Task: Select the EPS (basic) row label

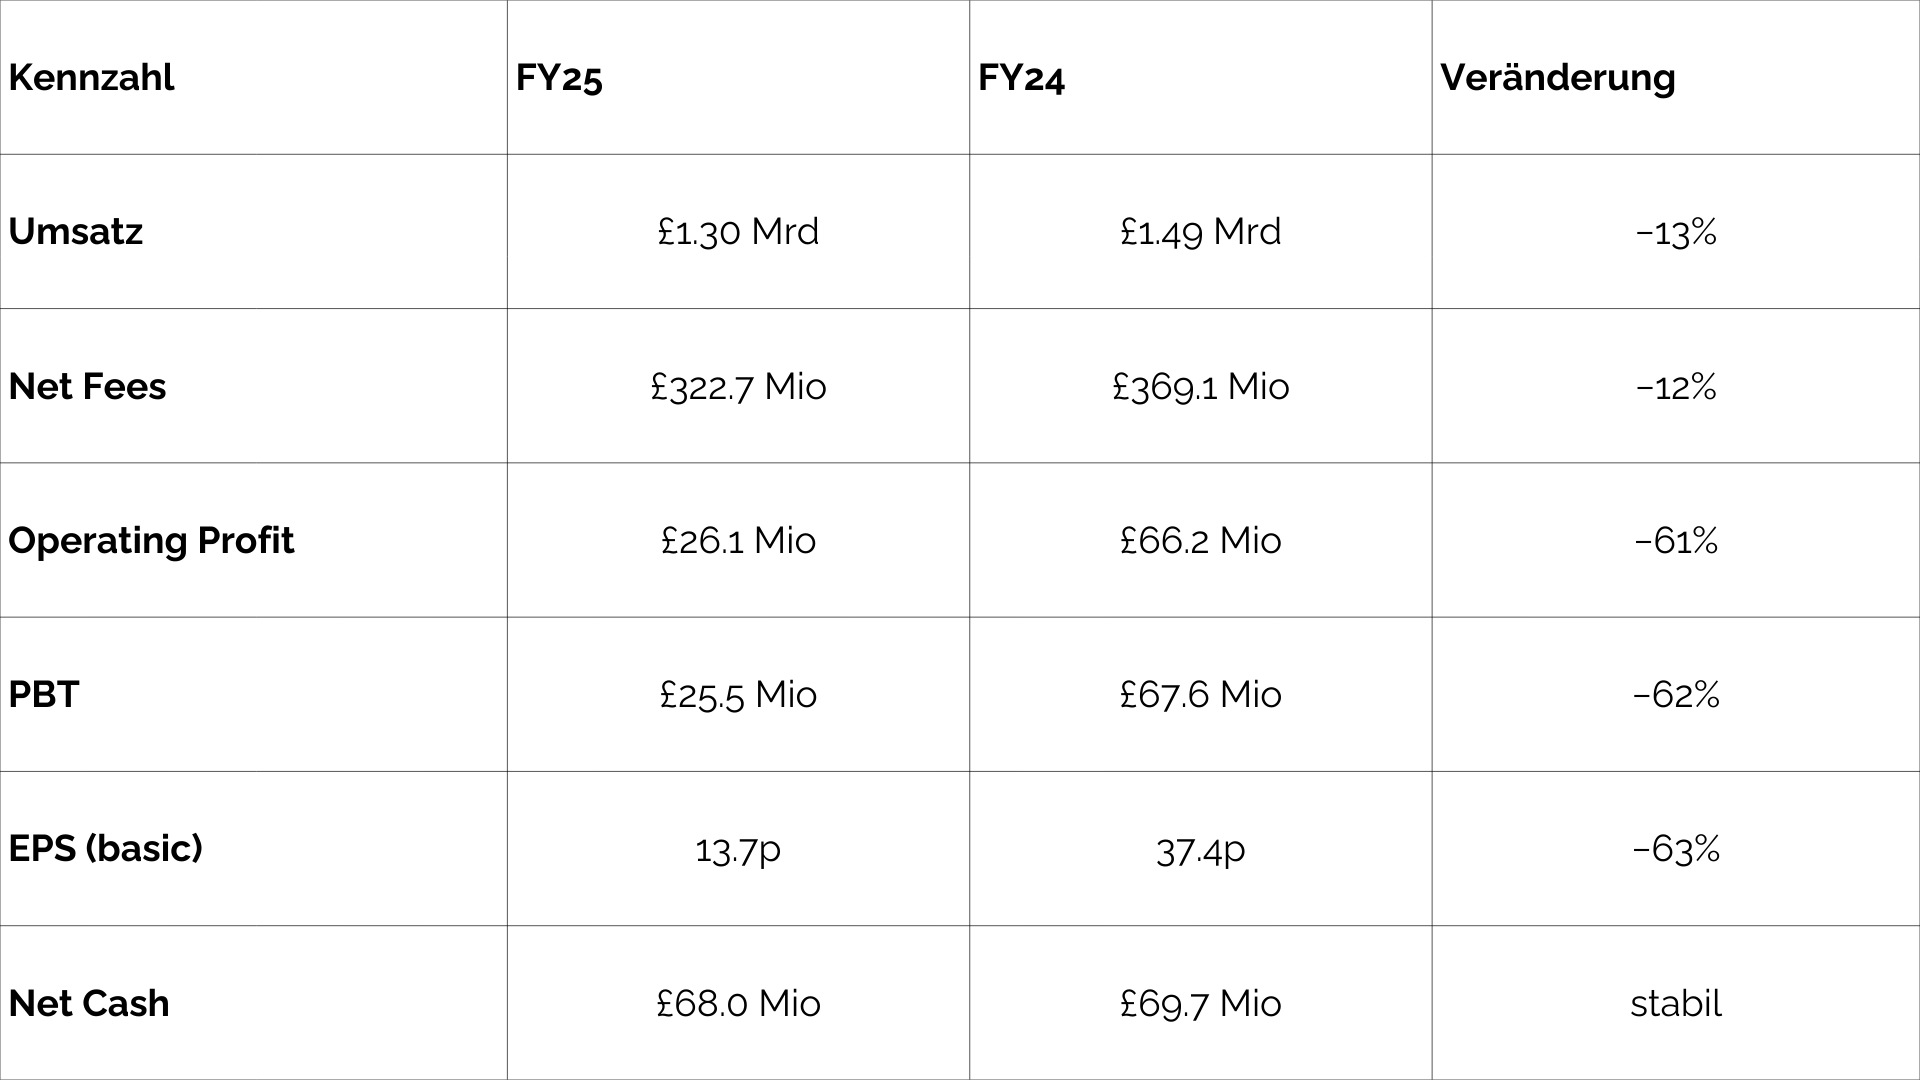Action: point(253,848)
